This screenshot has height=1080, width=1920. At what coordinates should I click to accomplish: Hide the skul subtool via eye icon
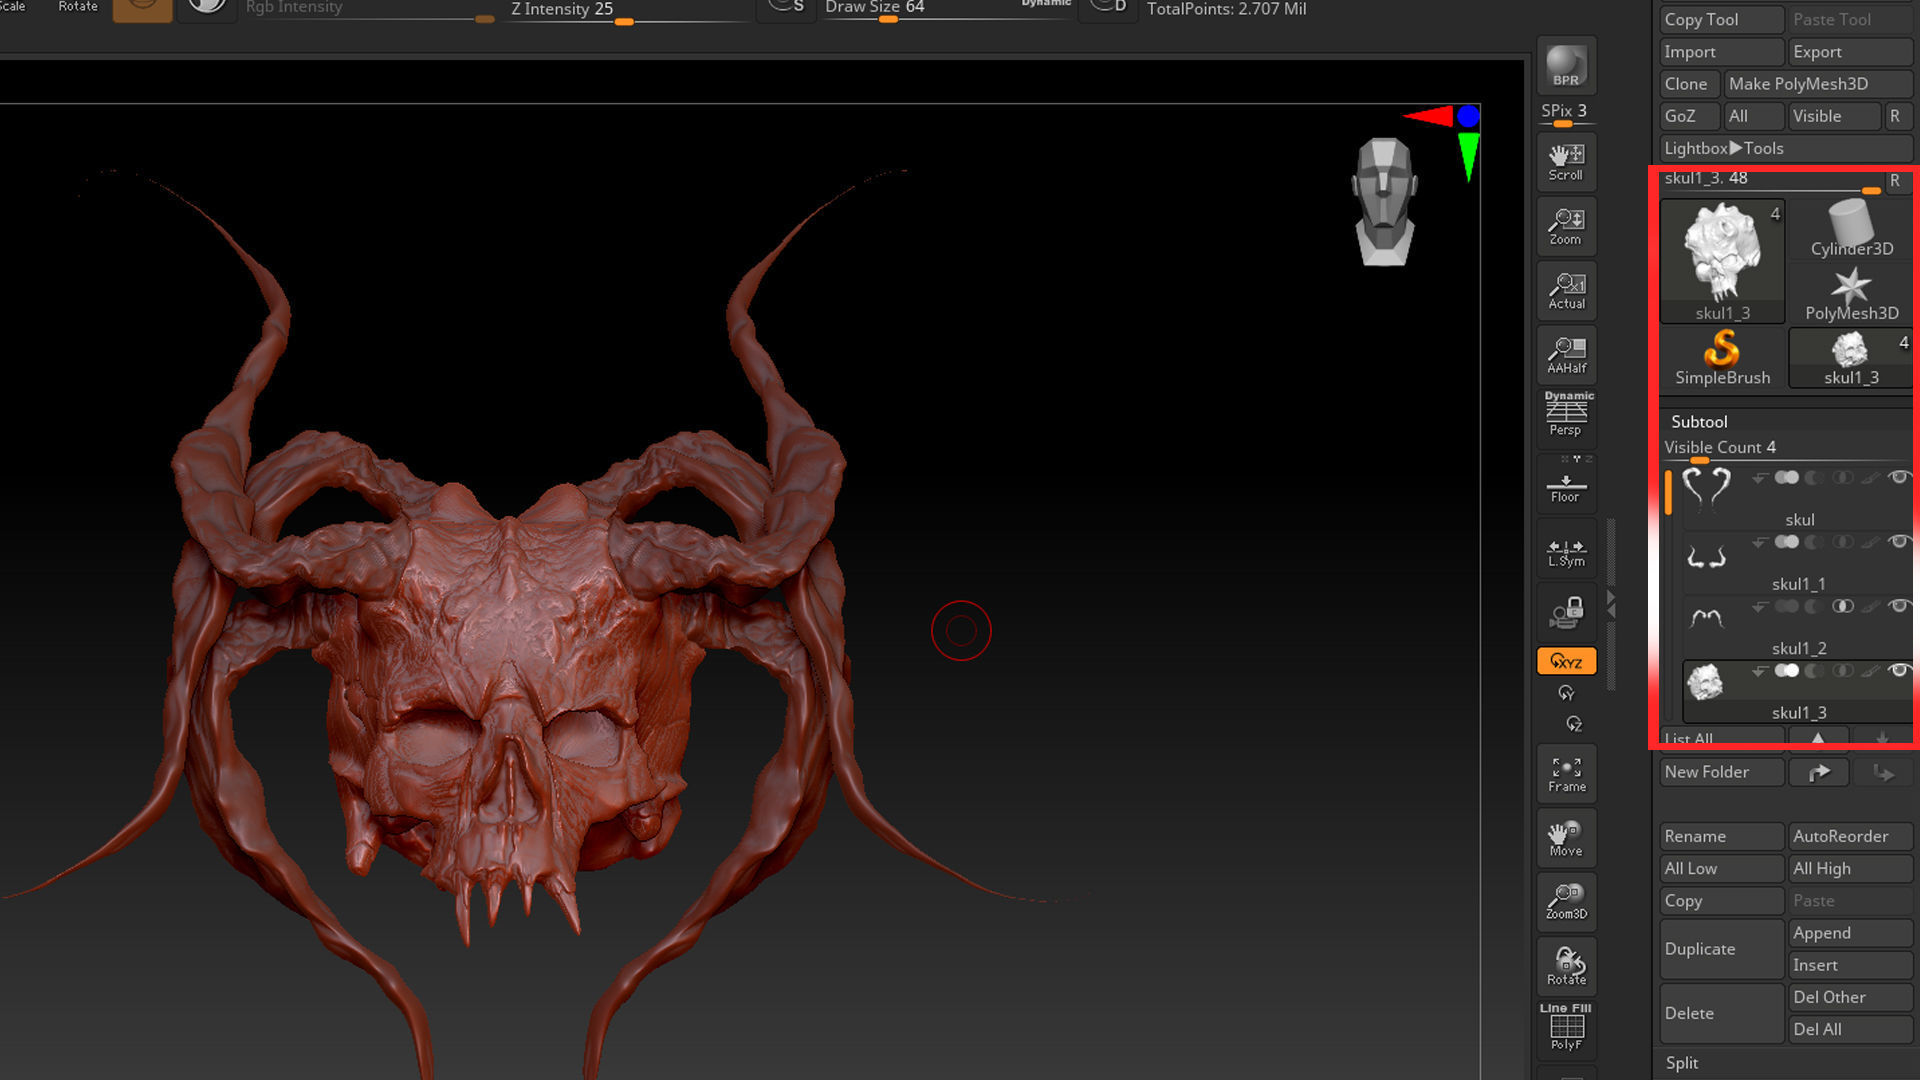pos(1898,478)
